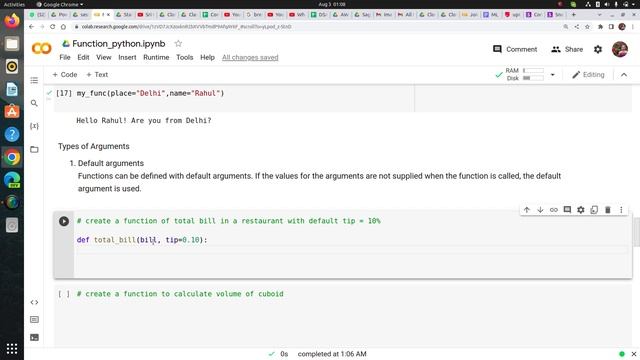Viewport: 640px width, 360px height.
Task: Open a new browser tab
Action: [573, 15]
